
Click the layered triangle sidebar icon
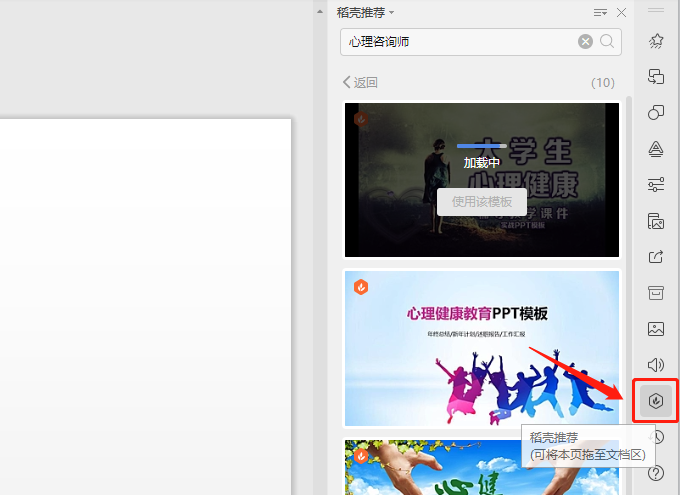[656, 149]
